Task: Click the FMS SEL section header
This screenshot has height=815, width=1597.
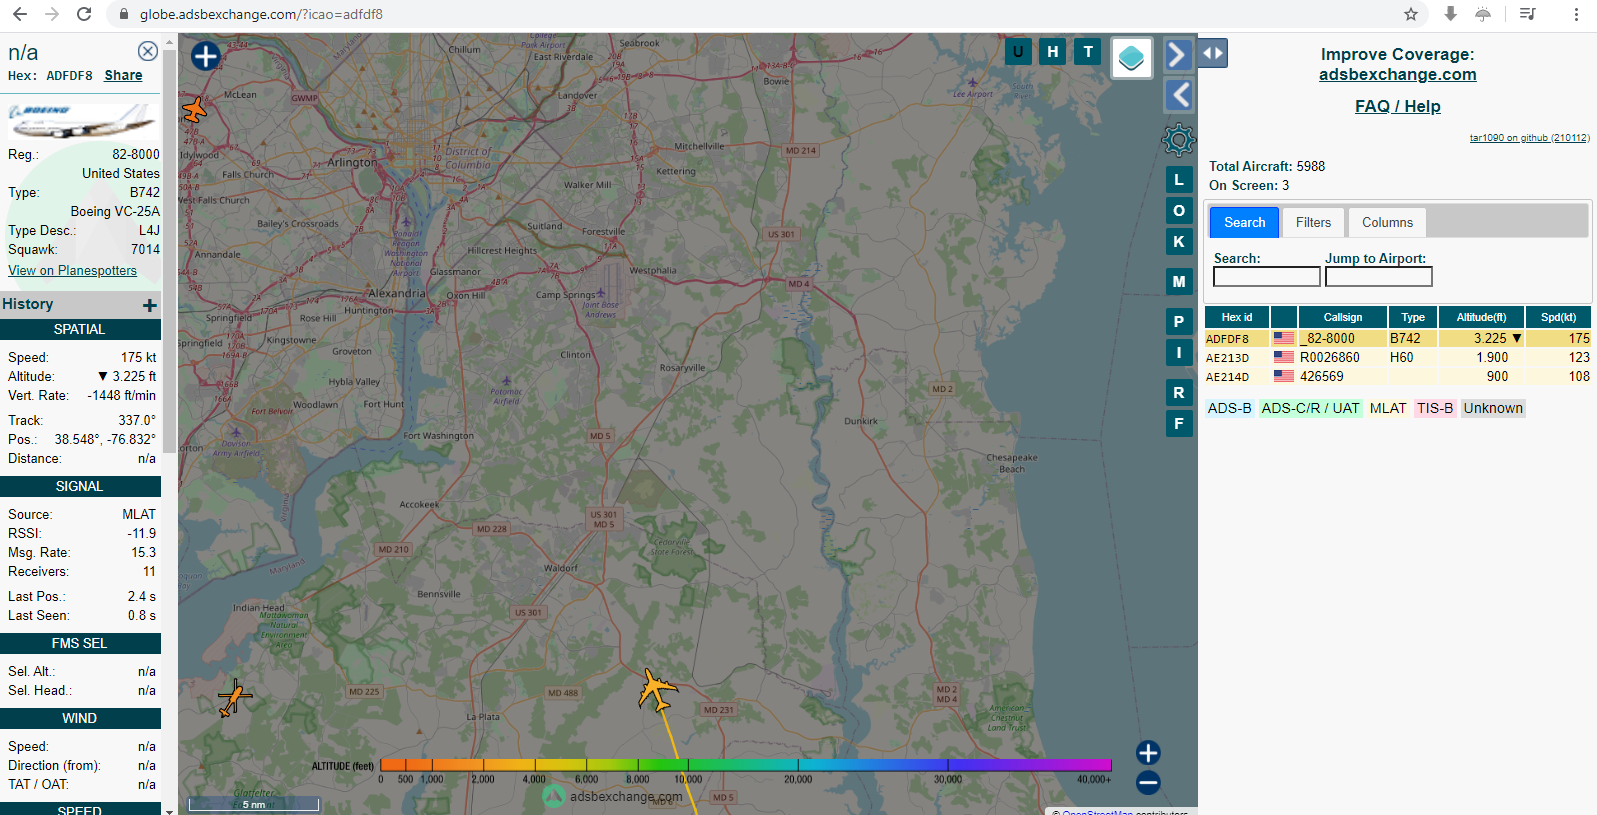Action: [x=80, y=643]
